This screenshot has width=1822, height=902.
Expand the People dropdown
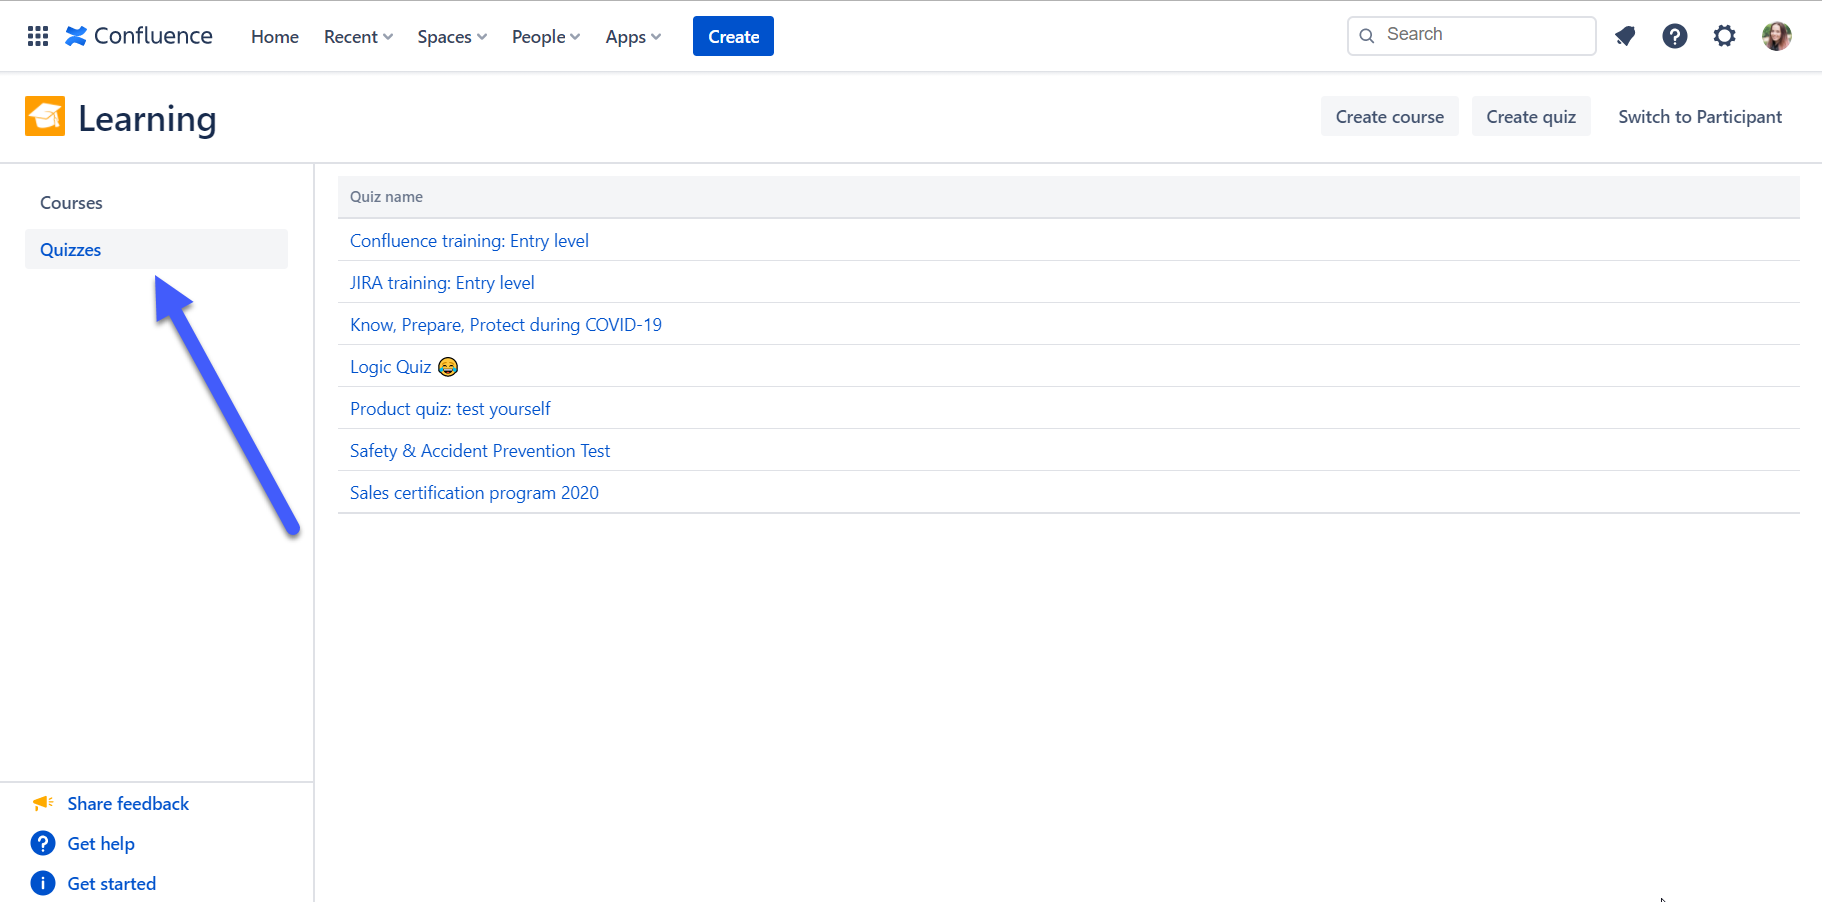(x=546, y=37)
